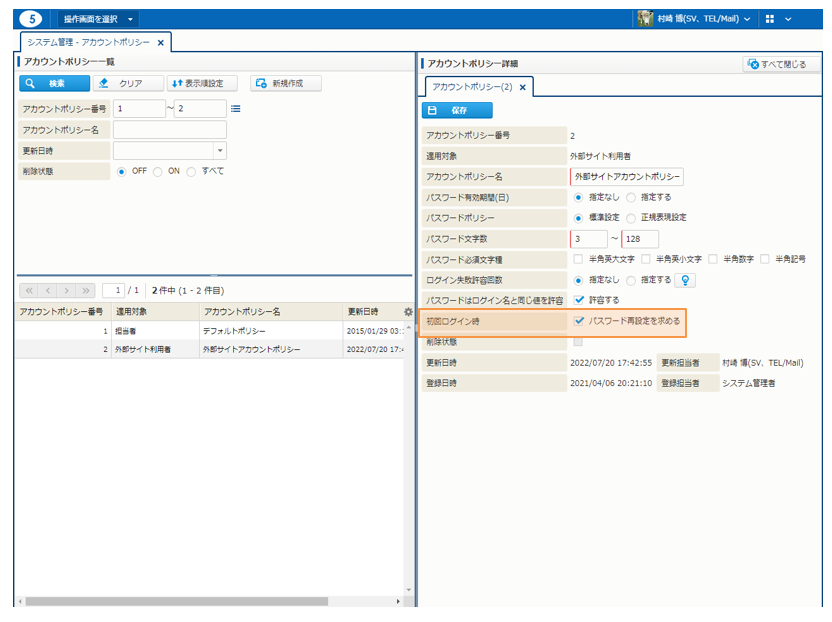Save the policy with 保存 button

[x=457, y=111]
